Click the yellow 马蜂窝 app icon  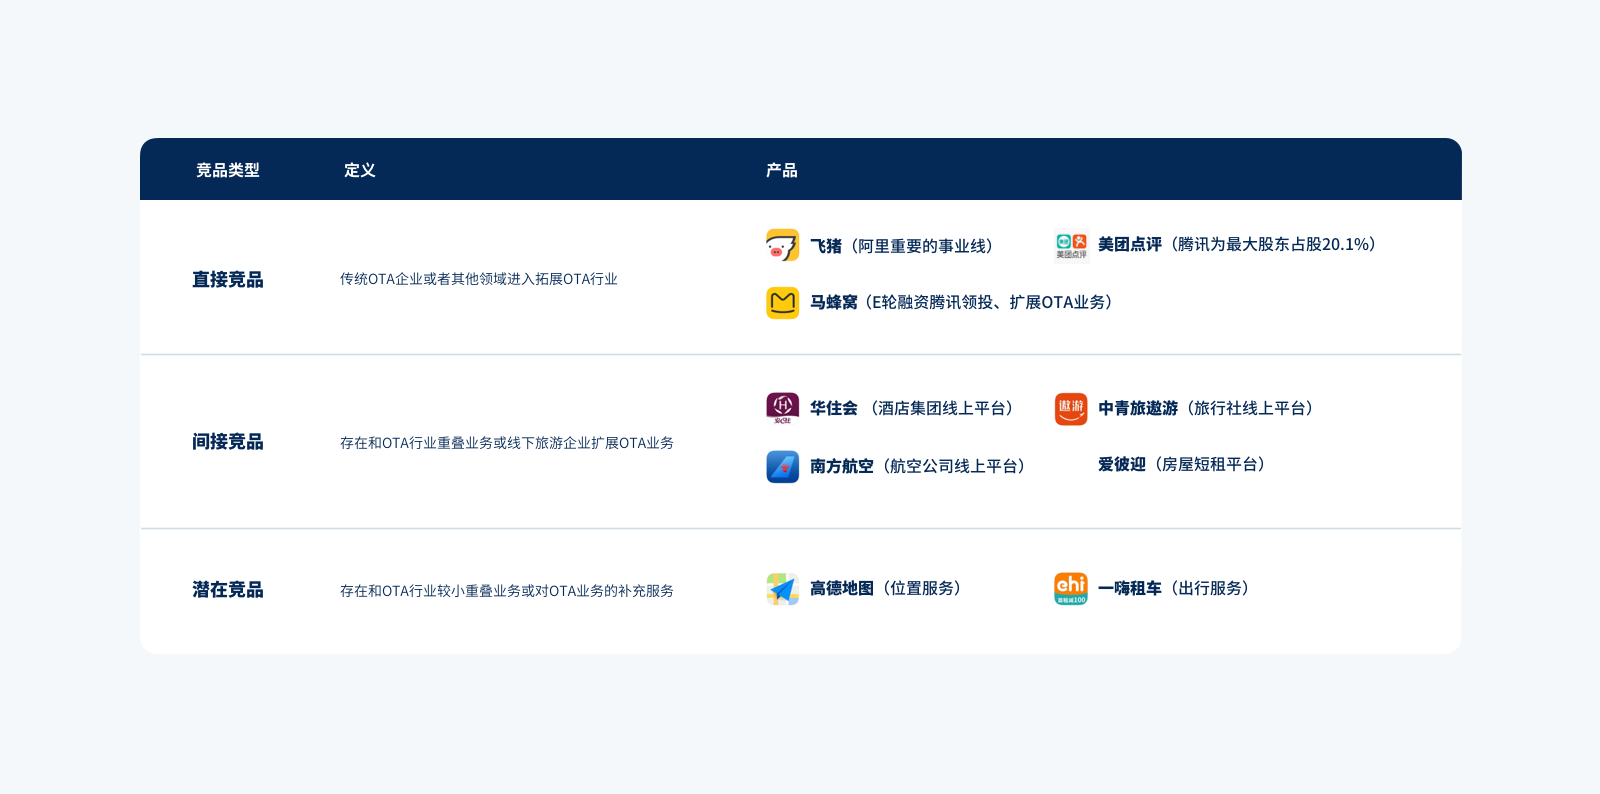click(x=782, y=303)
